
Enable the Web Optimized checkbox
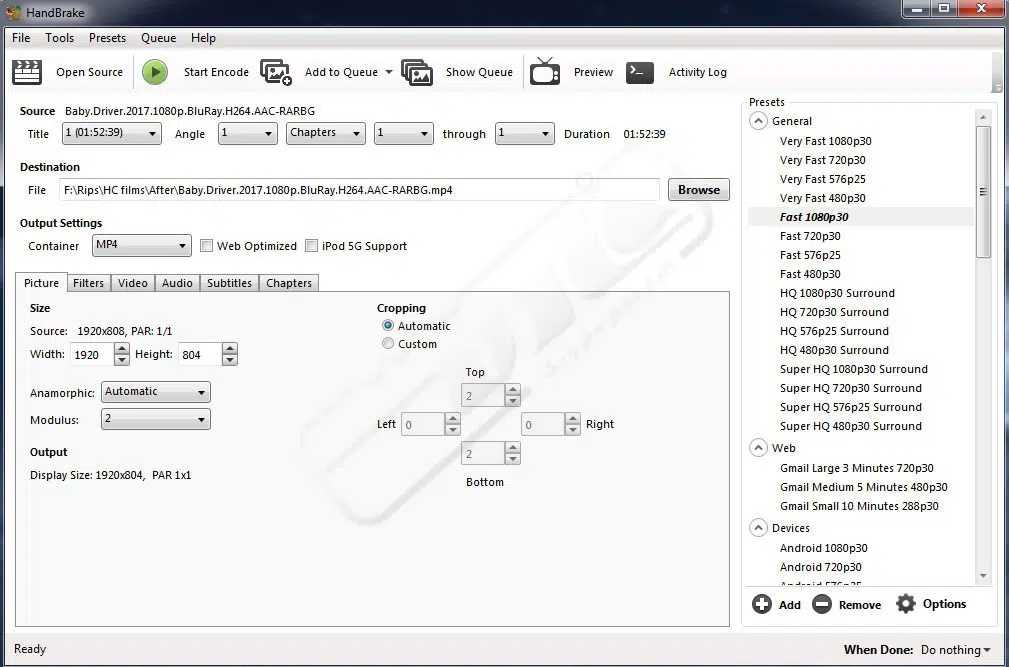(x=207, y=246)
